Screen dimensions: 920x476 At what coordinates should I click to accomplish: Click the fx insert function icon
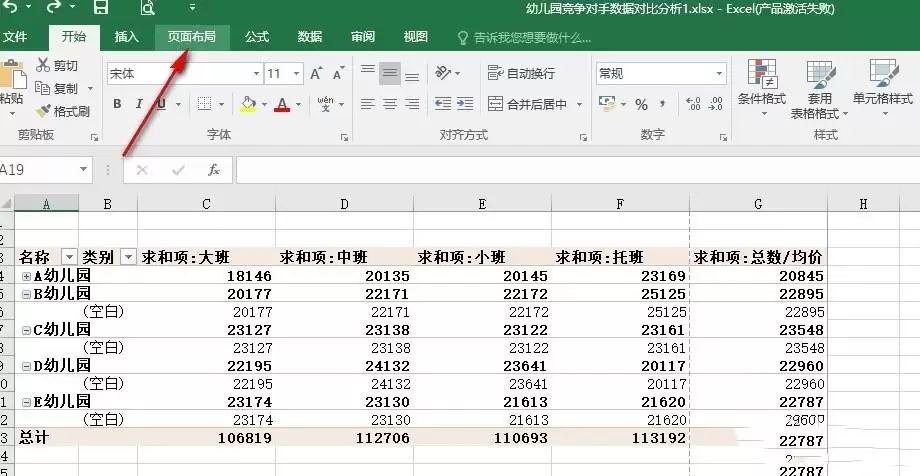click(x=214, y=170)
